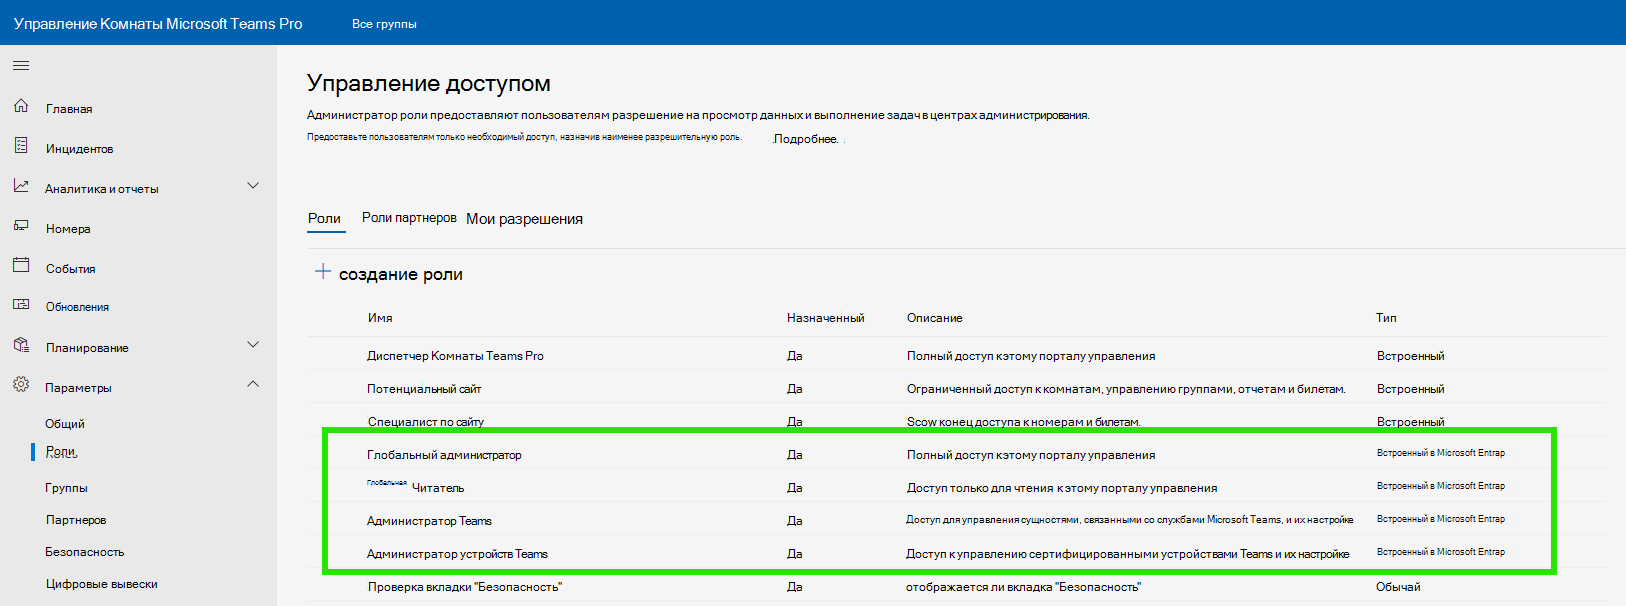Click the Управление Комнаты Microsoft Teams Pro title
Screen dimensions: 1626x606
click(x=158, y=24)
